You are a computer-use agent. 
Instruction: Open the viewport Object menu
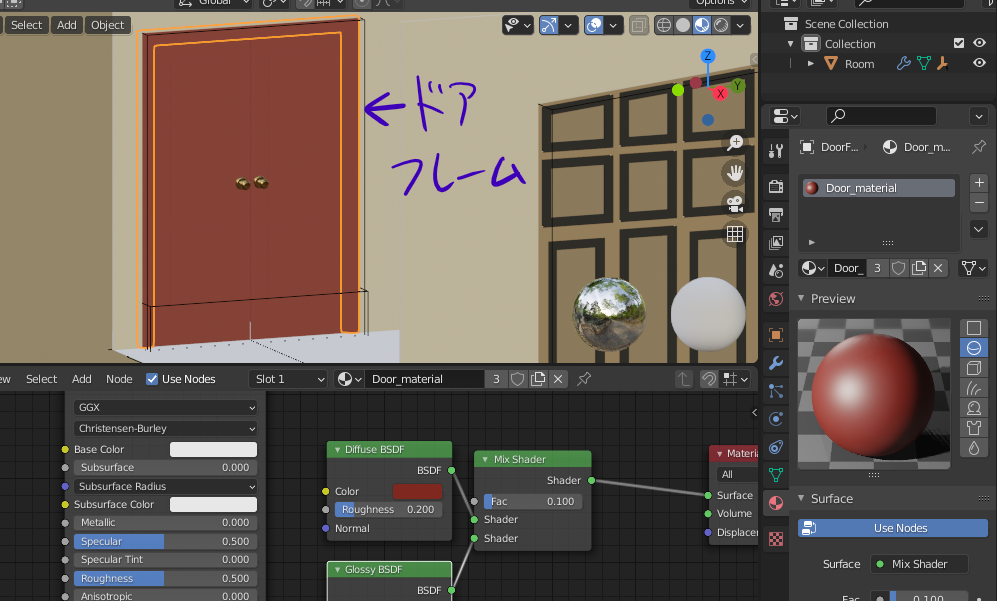[107, 25]
